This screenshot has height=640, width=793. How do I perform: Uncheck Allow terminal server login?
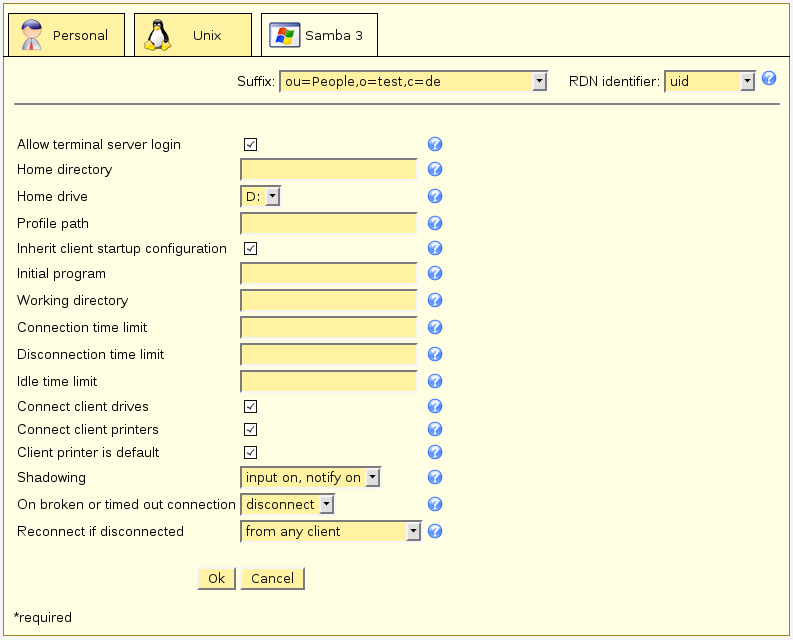tap(251, 144)
